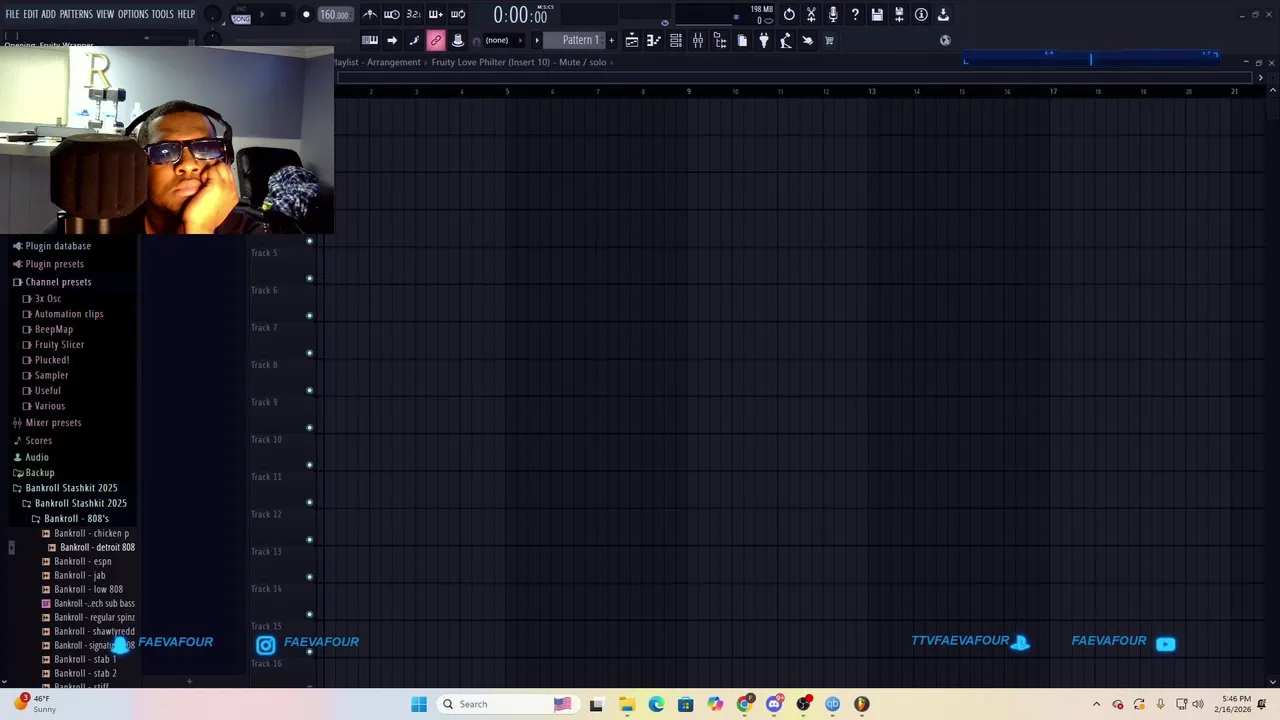This screenshot has width=1280, height=720.
Task: Click the Track 9 label
Action: tap(264, 402)
